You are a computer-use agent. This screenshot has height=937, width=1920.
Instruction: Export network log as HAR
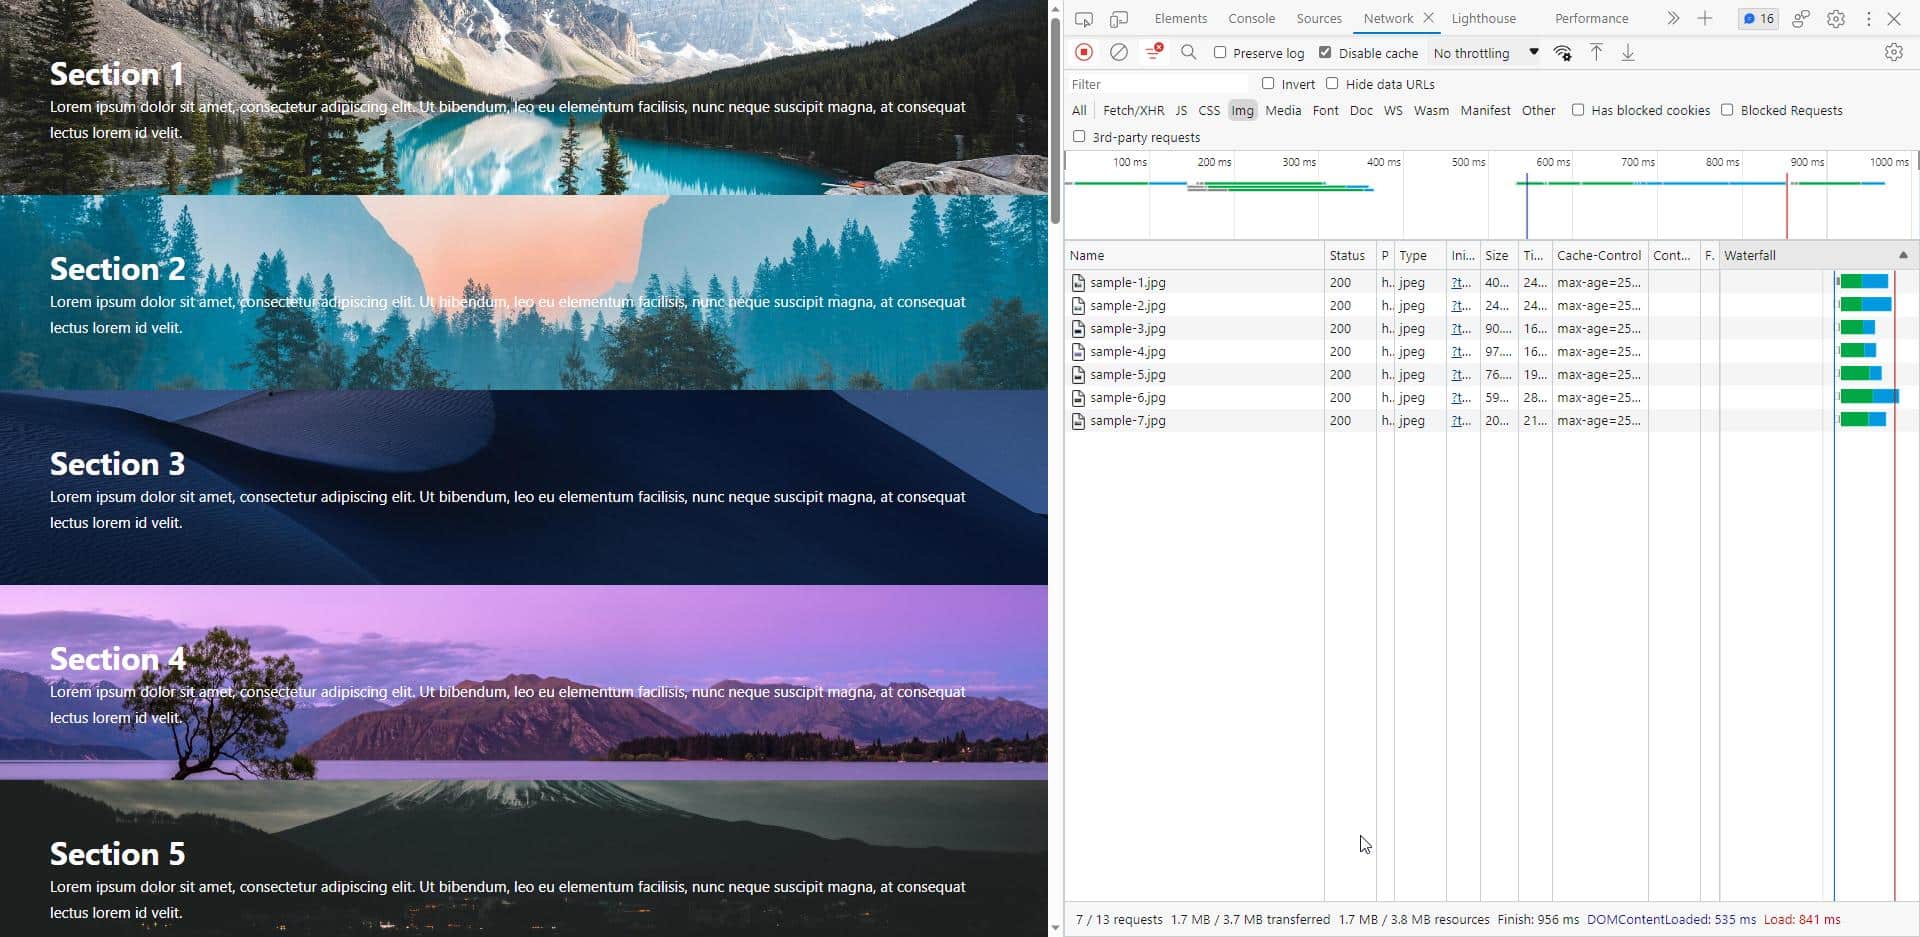tap(1629, 52)
